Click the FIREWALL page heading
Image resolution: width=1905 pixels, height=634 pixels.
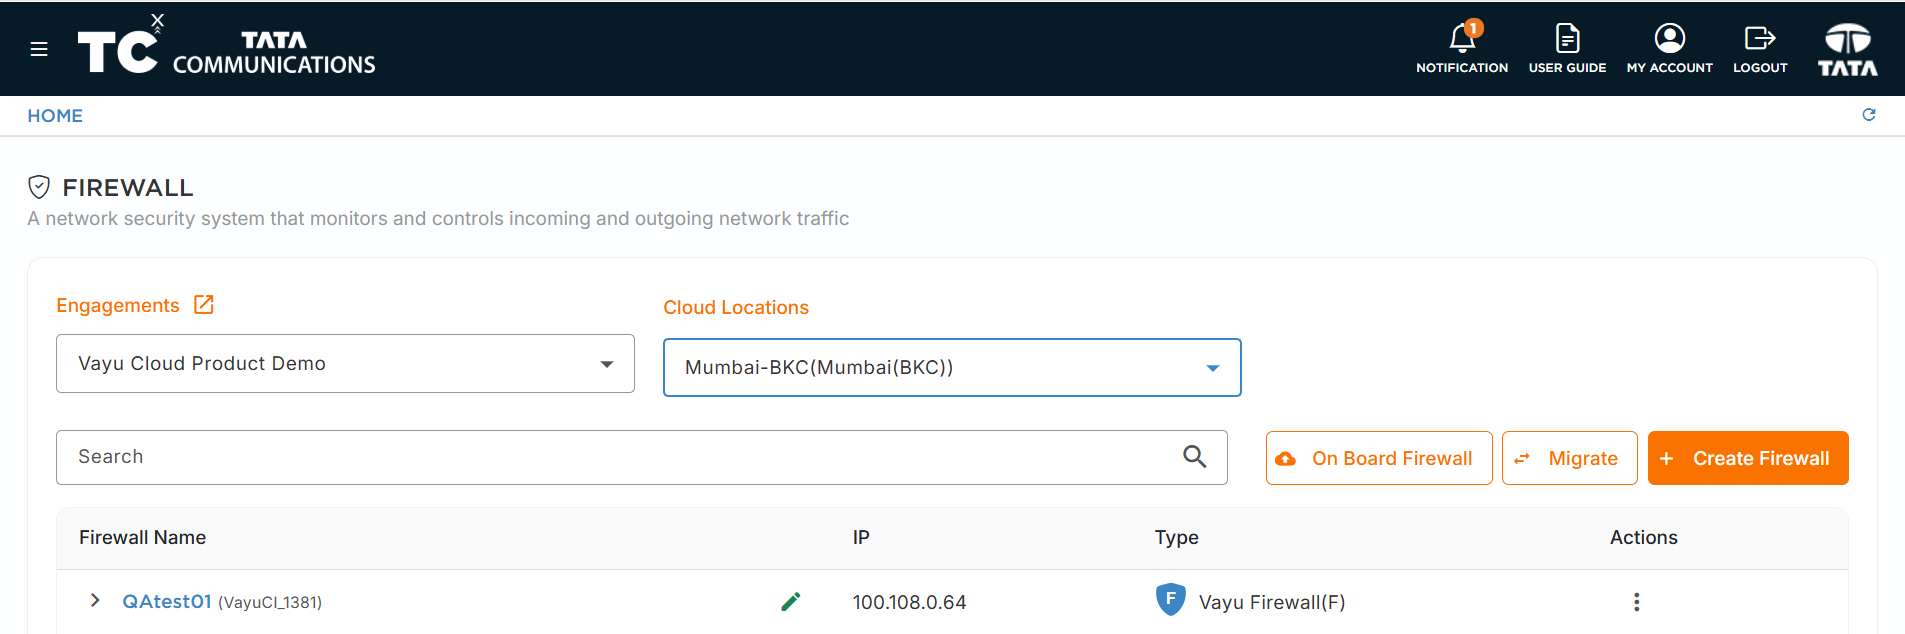(x=128, y=188)
